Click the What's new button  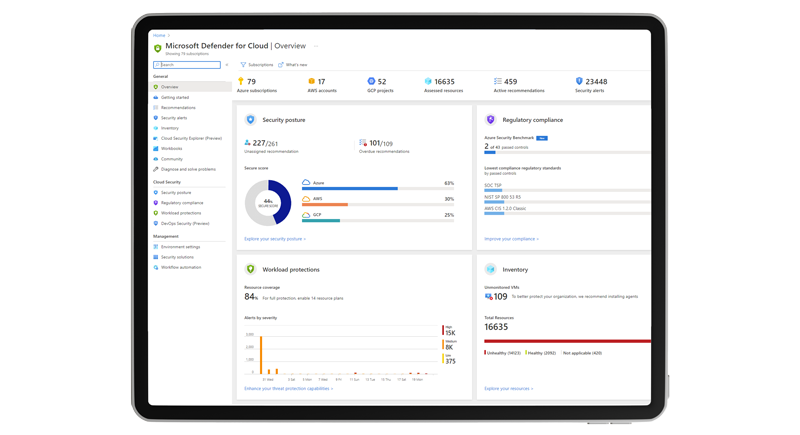[292, 65]
